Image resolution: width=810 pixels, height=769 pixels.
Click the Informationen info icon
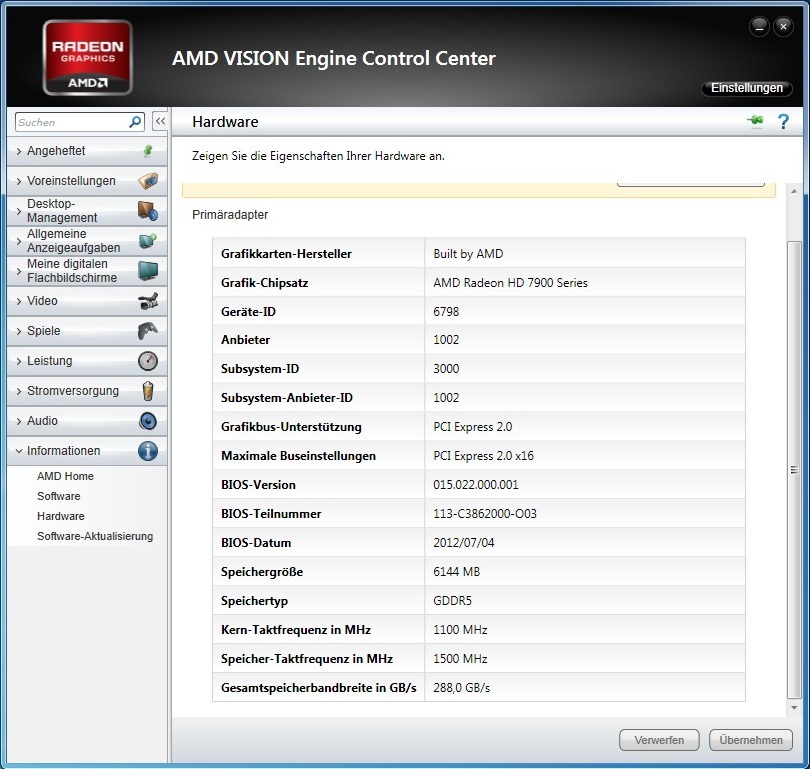(x=148, y=451)
